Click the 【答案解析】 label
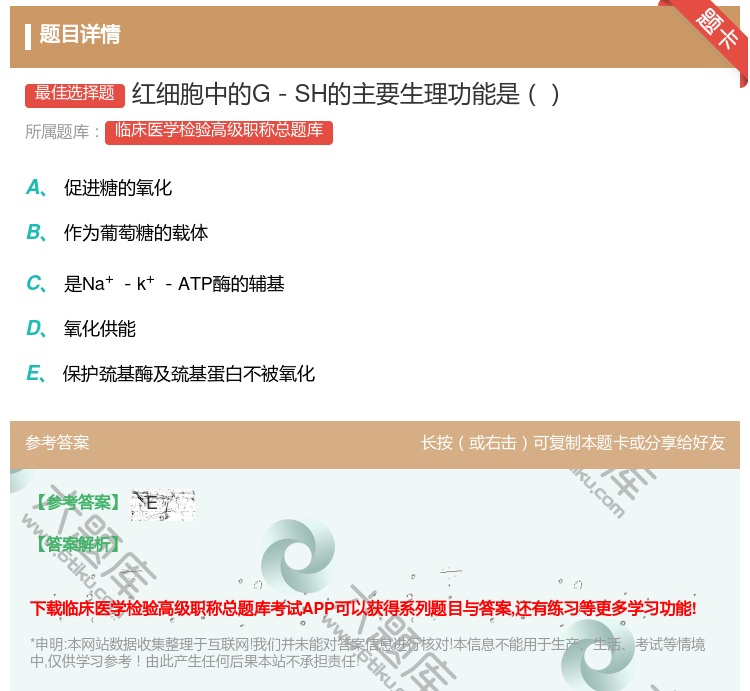750x691 pixels. 78,544
